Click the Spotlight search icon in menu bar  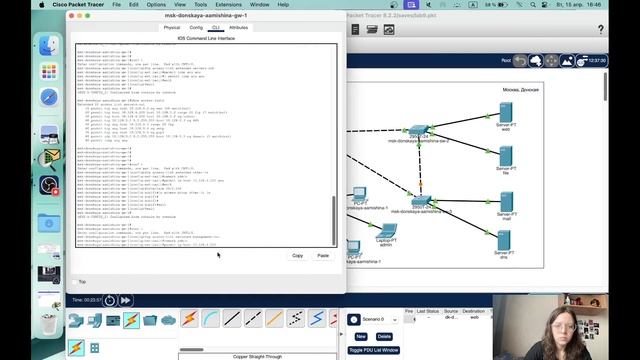(533, 4)
